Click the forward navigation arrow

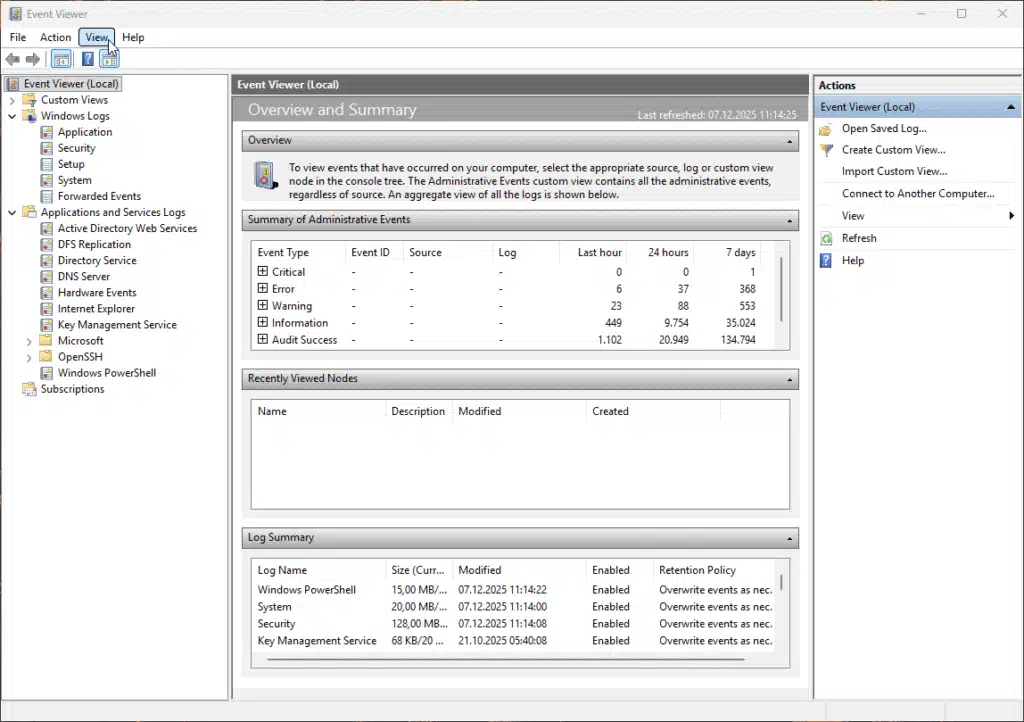[31, 59]
